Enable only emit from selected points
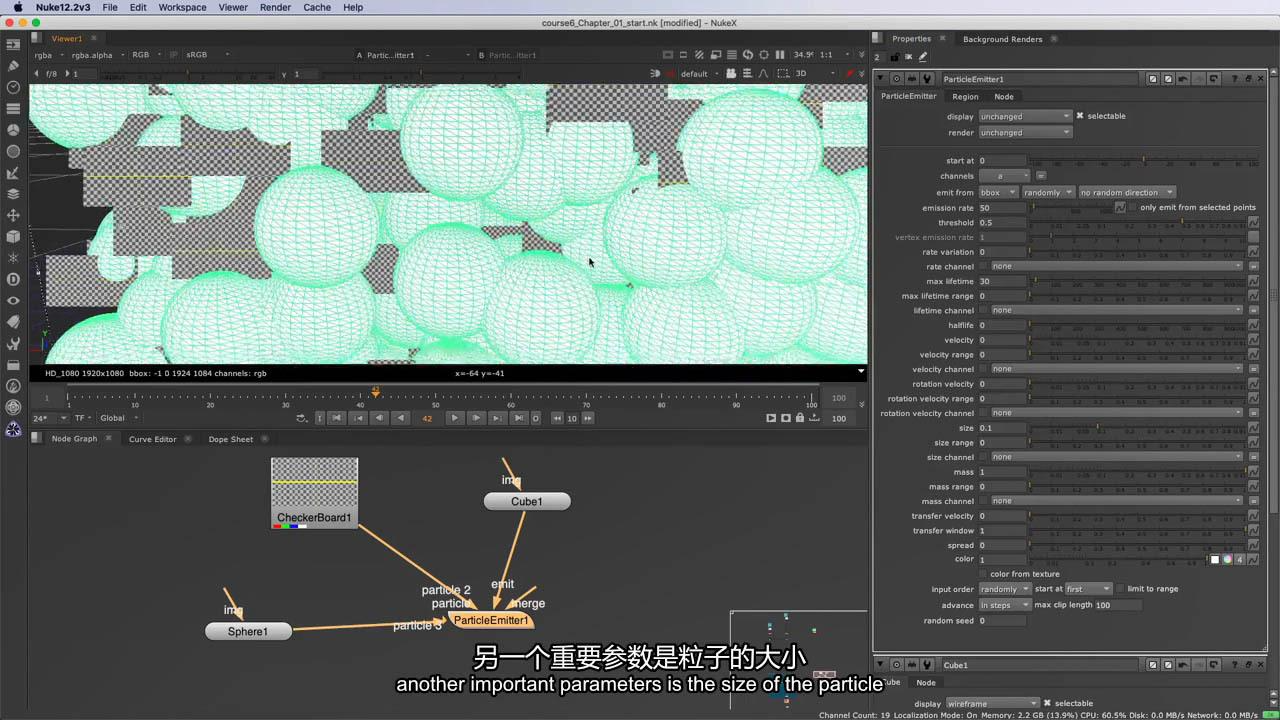 (1133, 207)
